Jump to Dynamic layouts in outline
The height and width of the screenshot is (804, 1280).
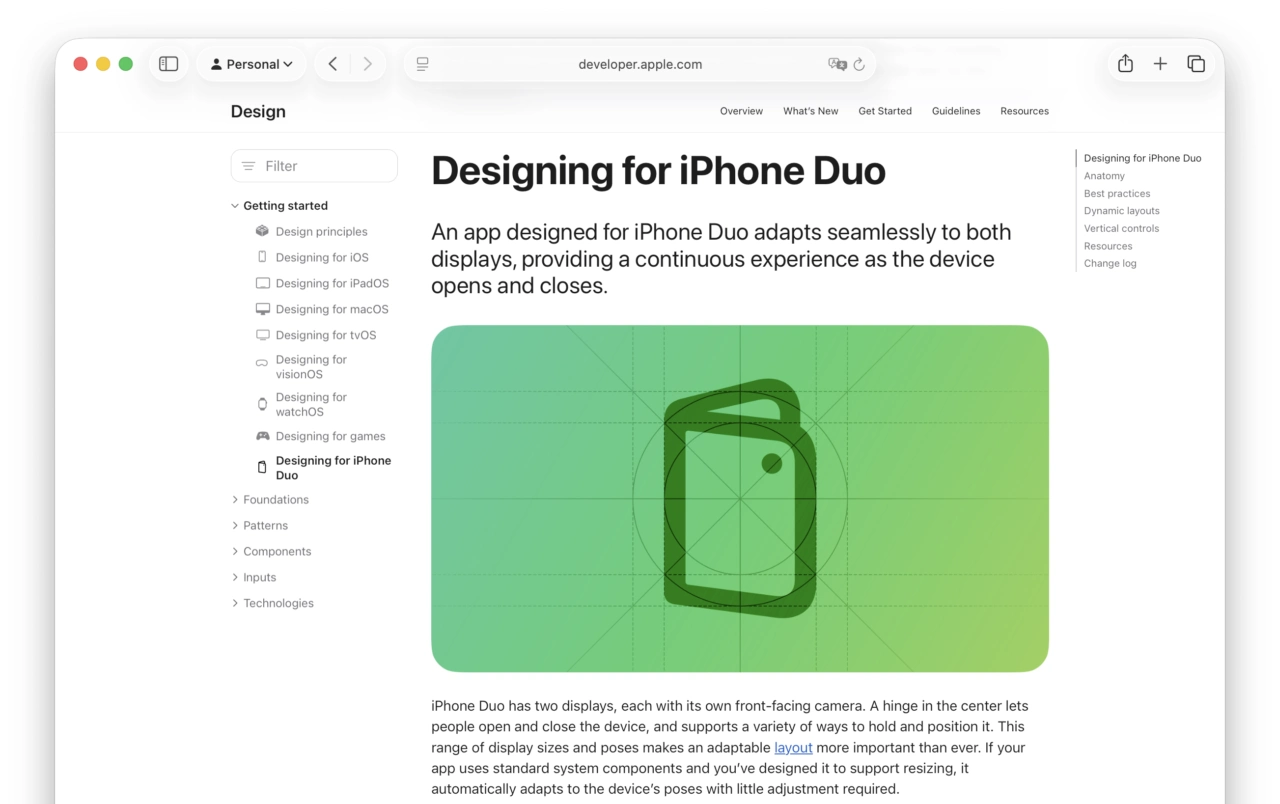tap(1122, 211)
